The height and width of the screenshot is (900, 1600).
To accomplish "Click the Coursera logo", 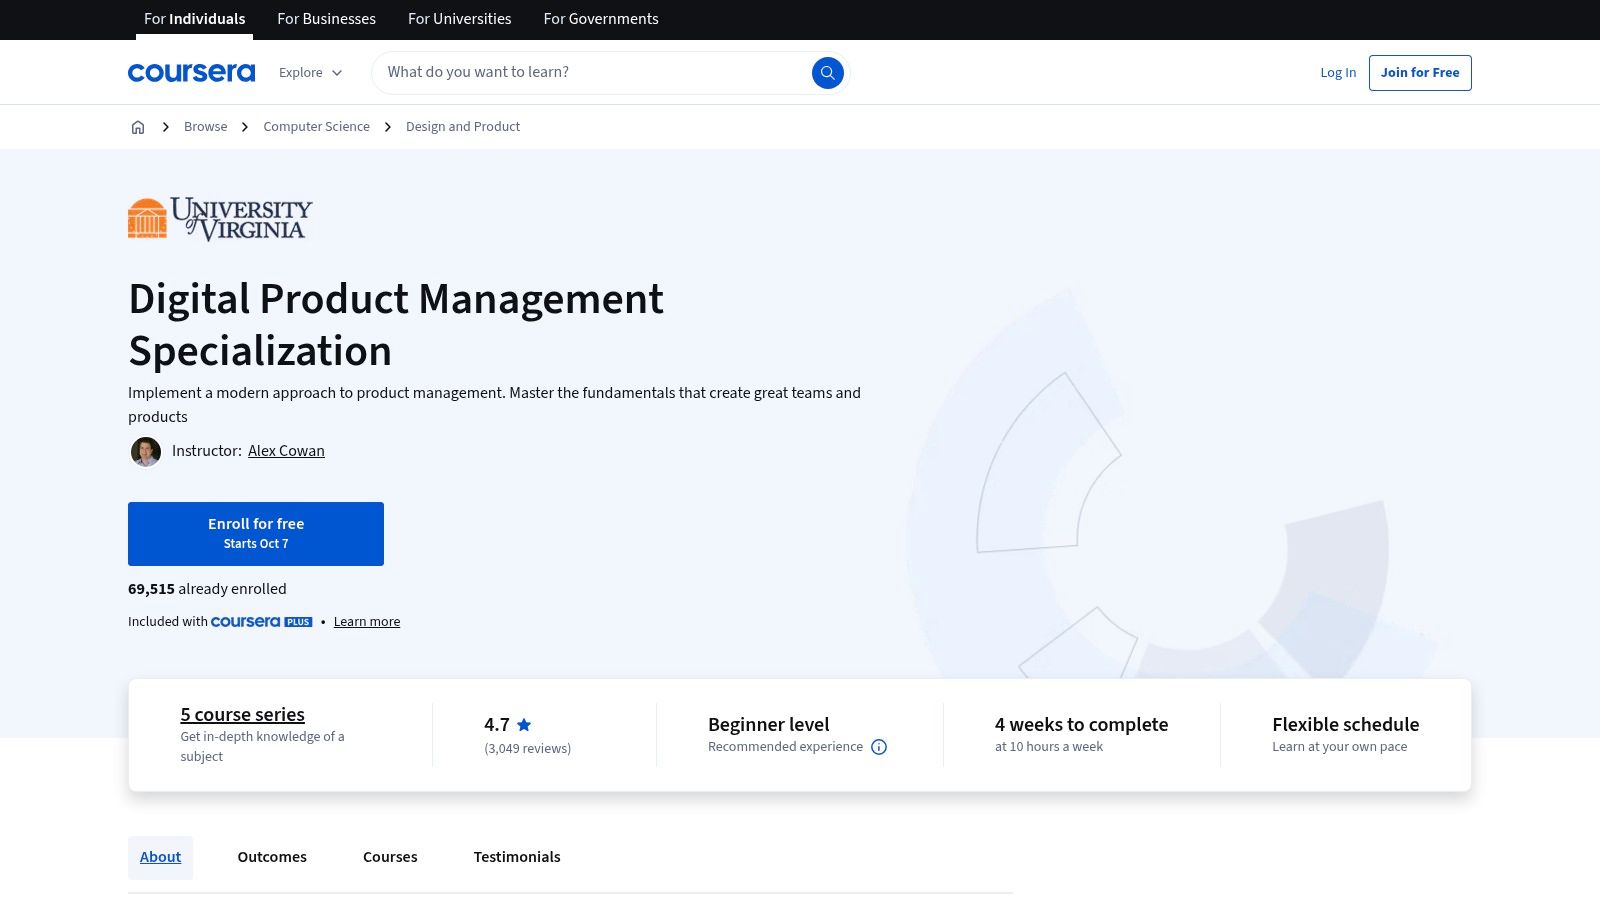I will tap(191, 71).
